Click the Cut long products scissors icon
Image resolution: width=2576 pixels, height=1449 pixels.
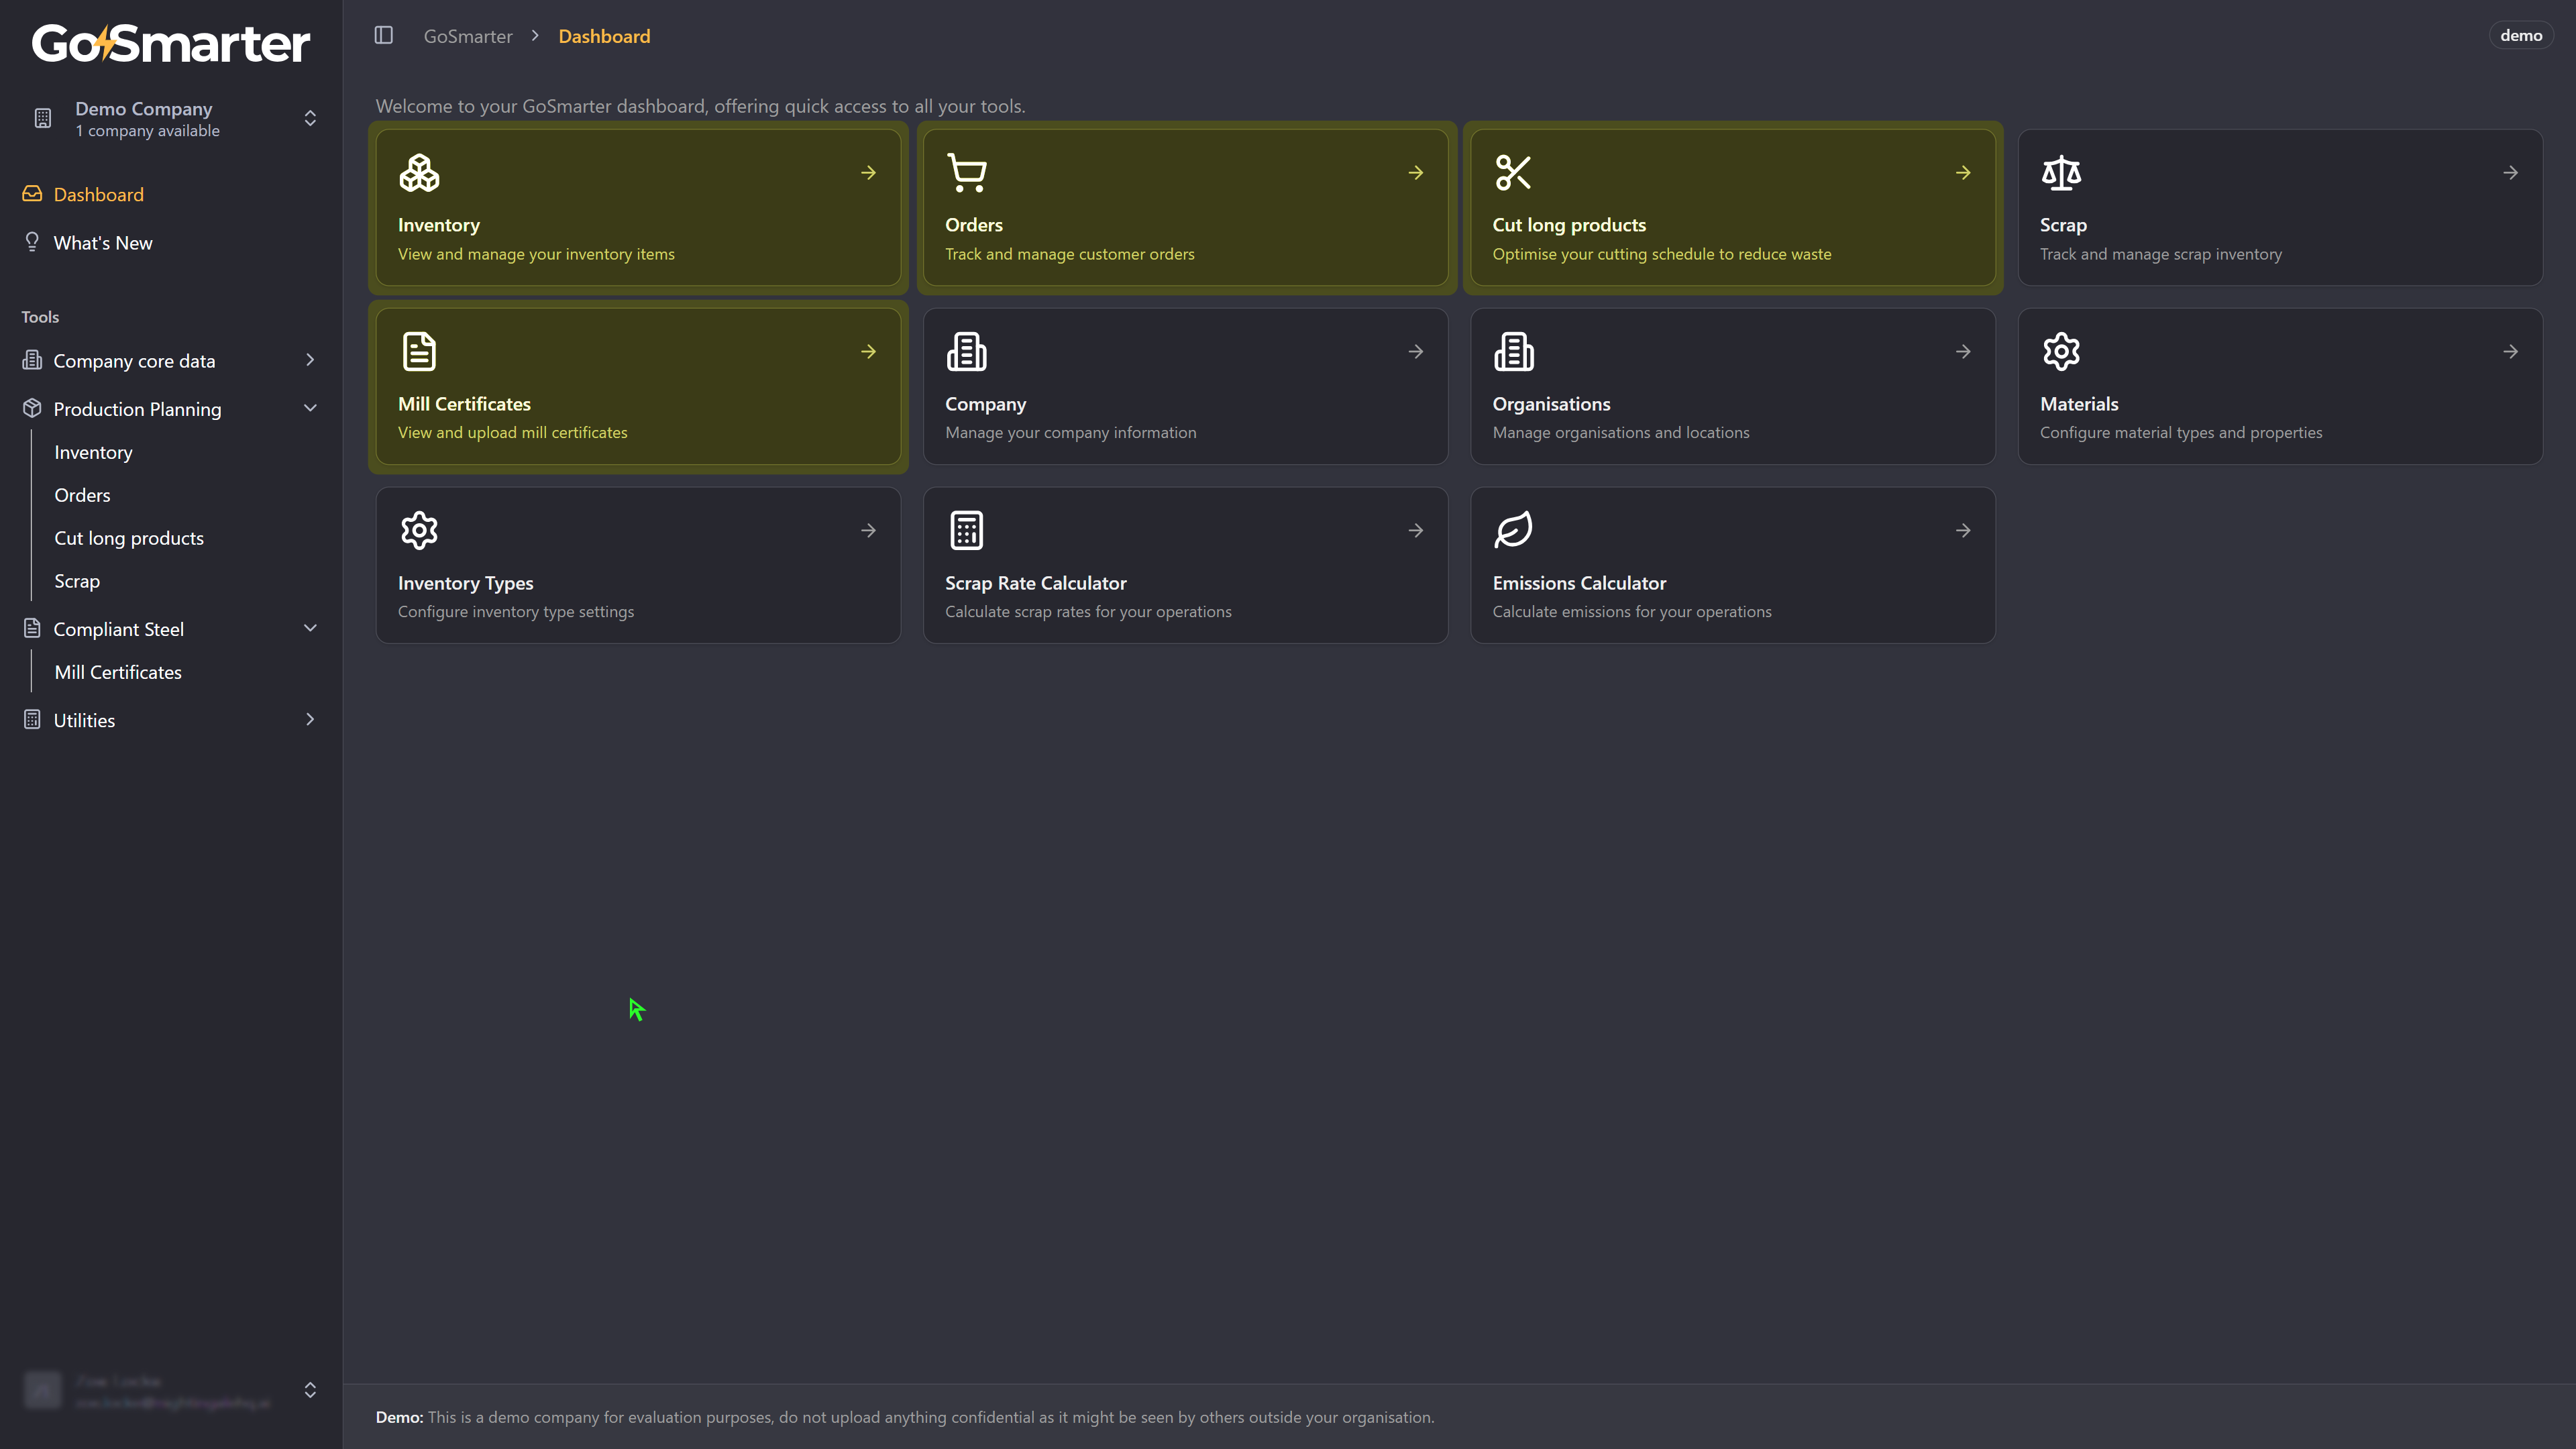[x=1513, y=173]
